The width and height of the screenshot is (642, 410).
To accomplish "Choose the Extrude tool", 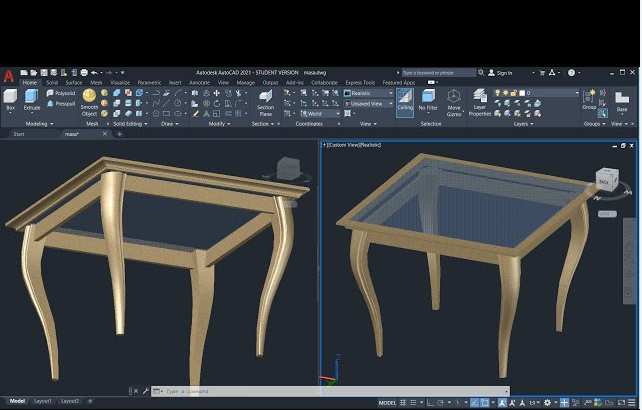I will [32, 100].
